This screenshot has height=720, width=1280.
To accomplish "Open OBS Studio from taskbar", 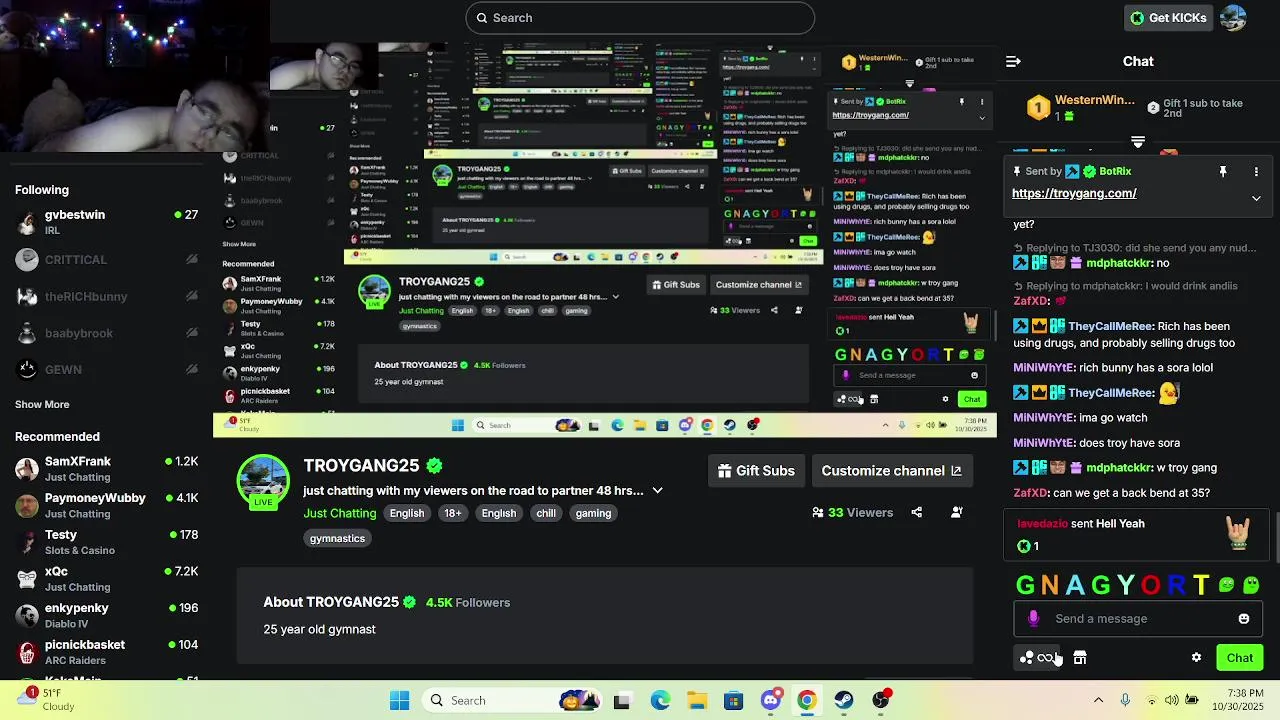I will pyautogui.click(x=881, y=700).
